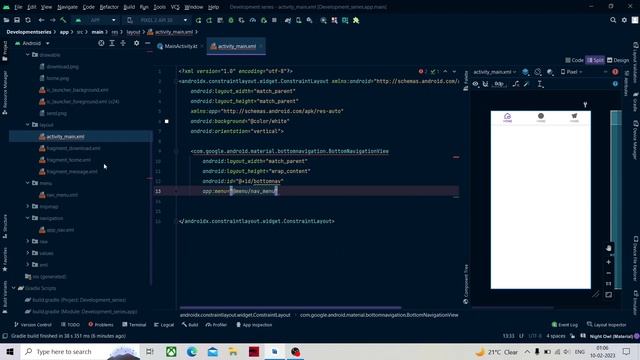This screenshot has height=360, width=640.
Task: Switch editor to Code view
Action: 574,60
